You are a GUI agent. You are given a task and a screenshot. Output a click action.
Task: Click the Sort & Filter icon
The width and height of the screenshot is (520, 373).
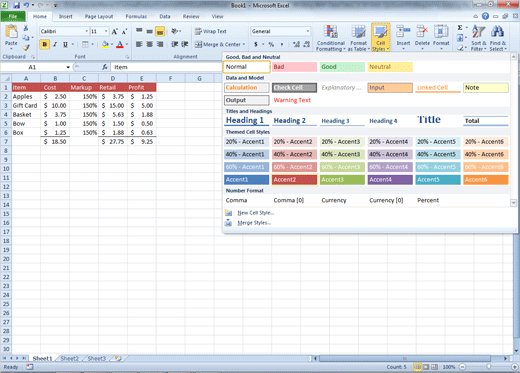[479, 32]
